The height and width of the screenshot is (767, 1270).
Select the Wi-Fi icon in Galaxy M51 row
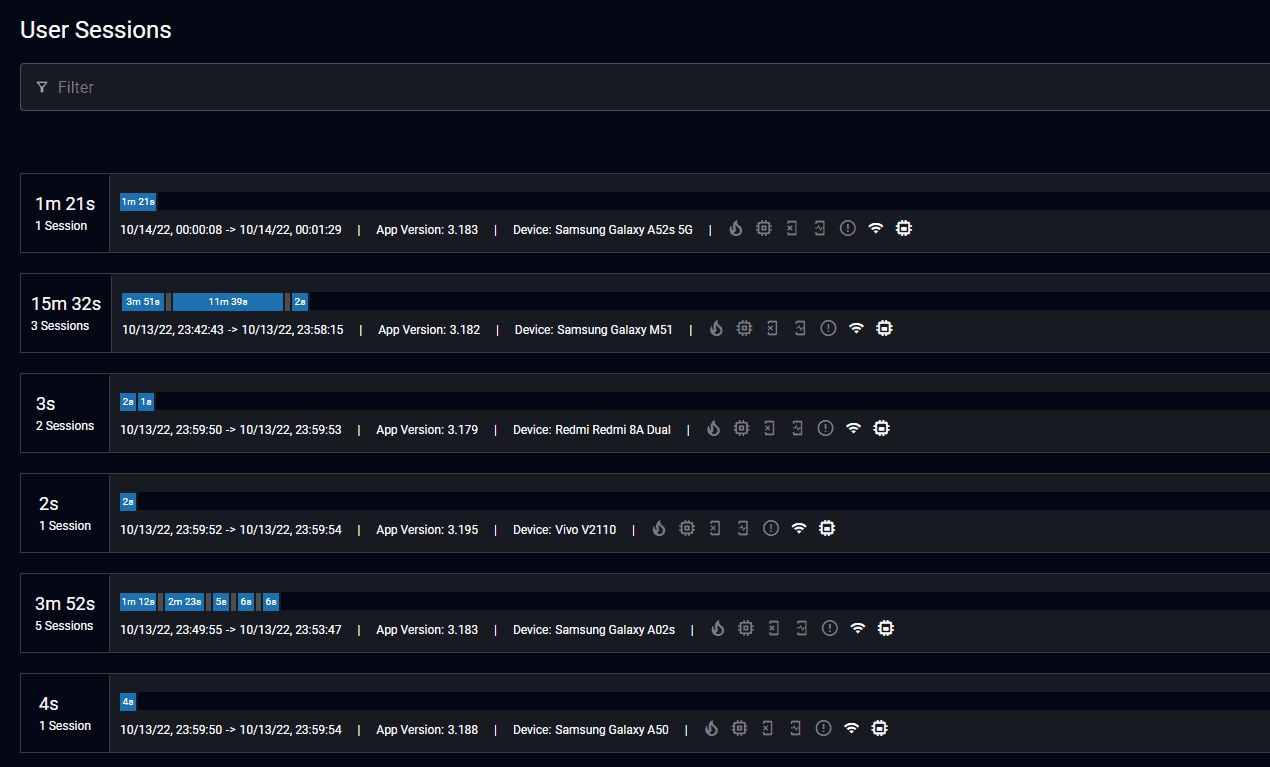[x=856, y=328]
